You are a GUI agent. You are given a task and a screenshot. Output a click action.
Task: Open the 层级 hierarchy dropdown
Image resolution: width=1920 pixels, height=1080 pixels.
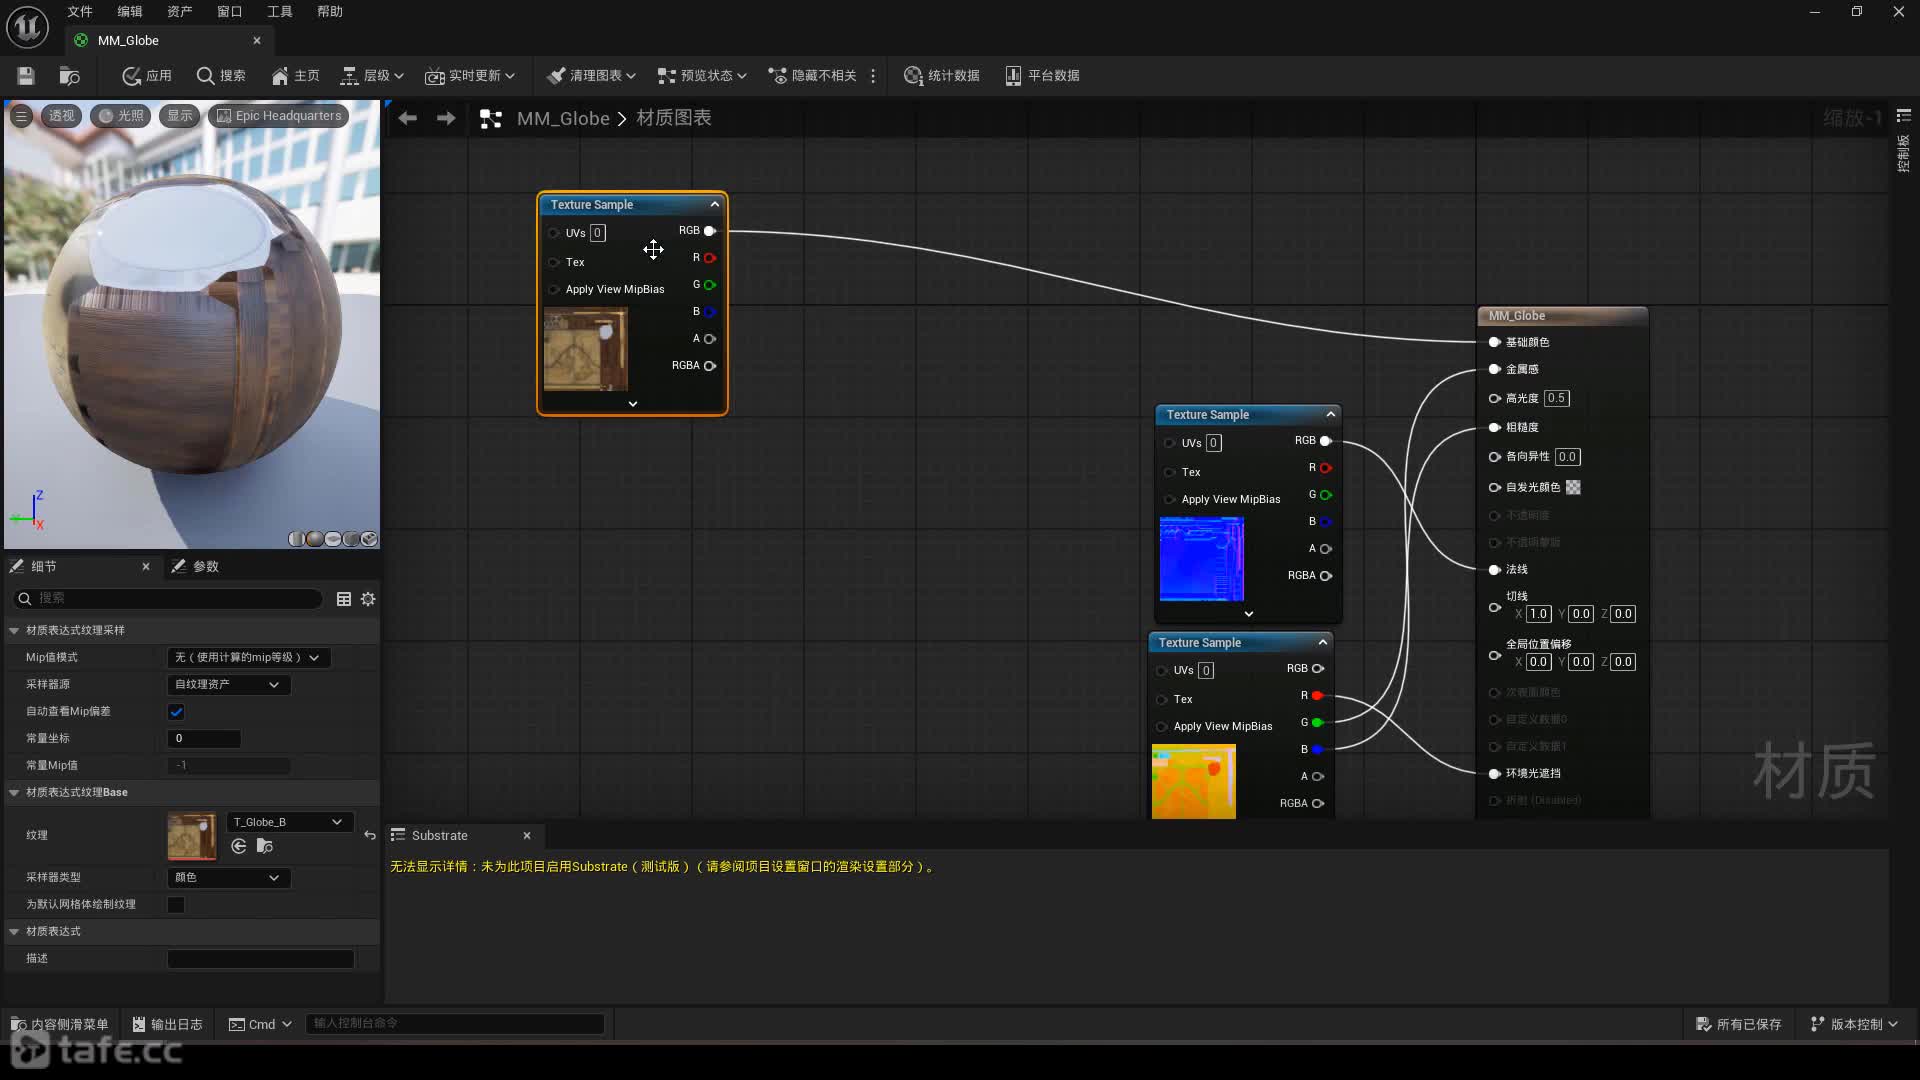(x=372, y=76)
